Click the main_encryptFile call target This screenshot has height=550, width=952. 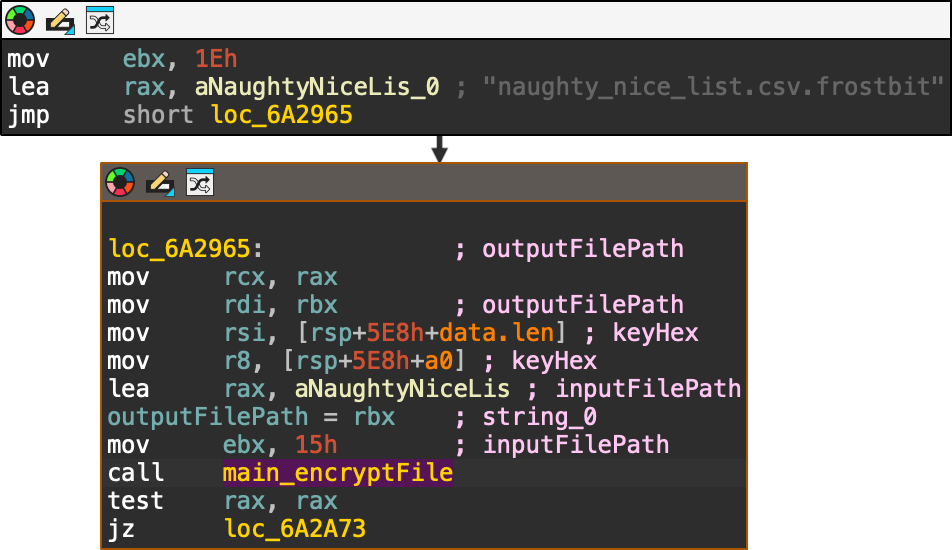pos(337,473)
